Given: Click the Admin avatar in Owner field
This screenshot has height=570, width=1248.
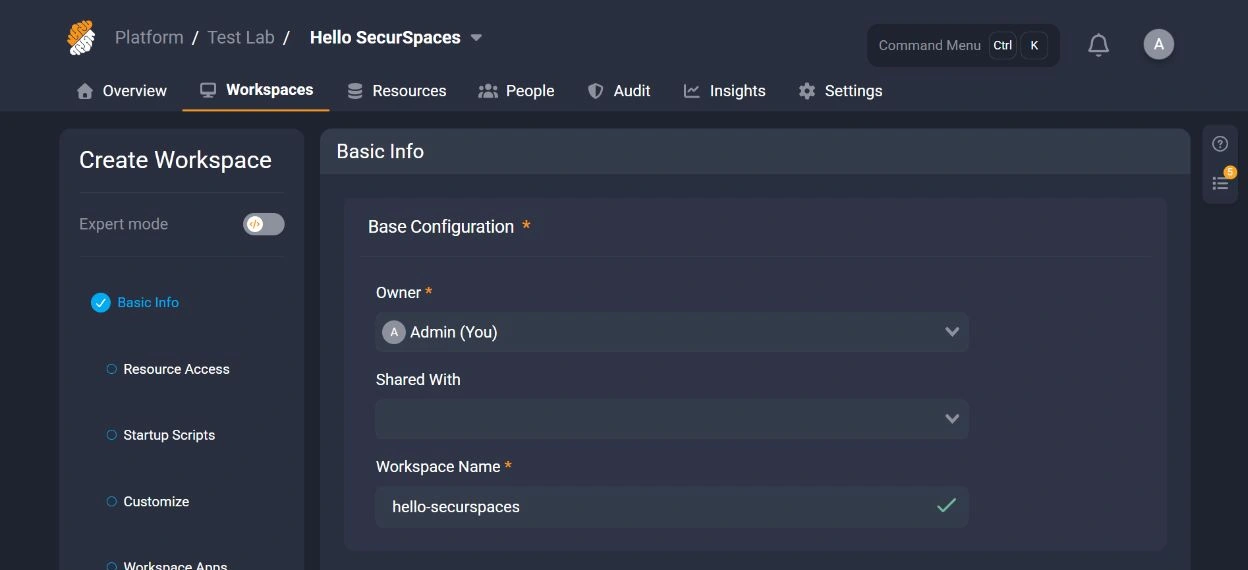Looking at the screenshot, I should pos(394,332).
